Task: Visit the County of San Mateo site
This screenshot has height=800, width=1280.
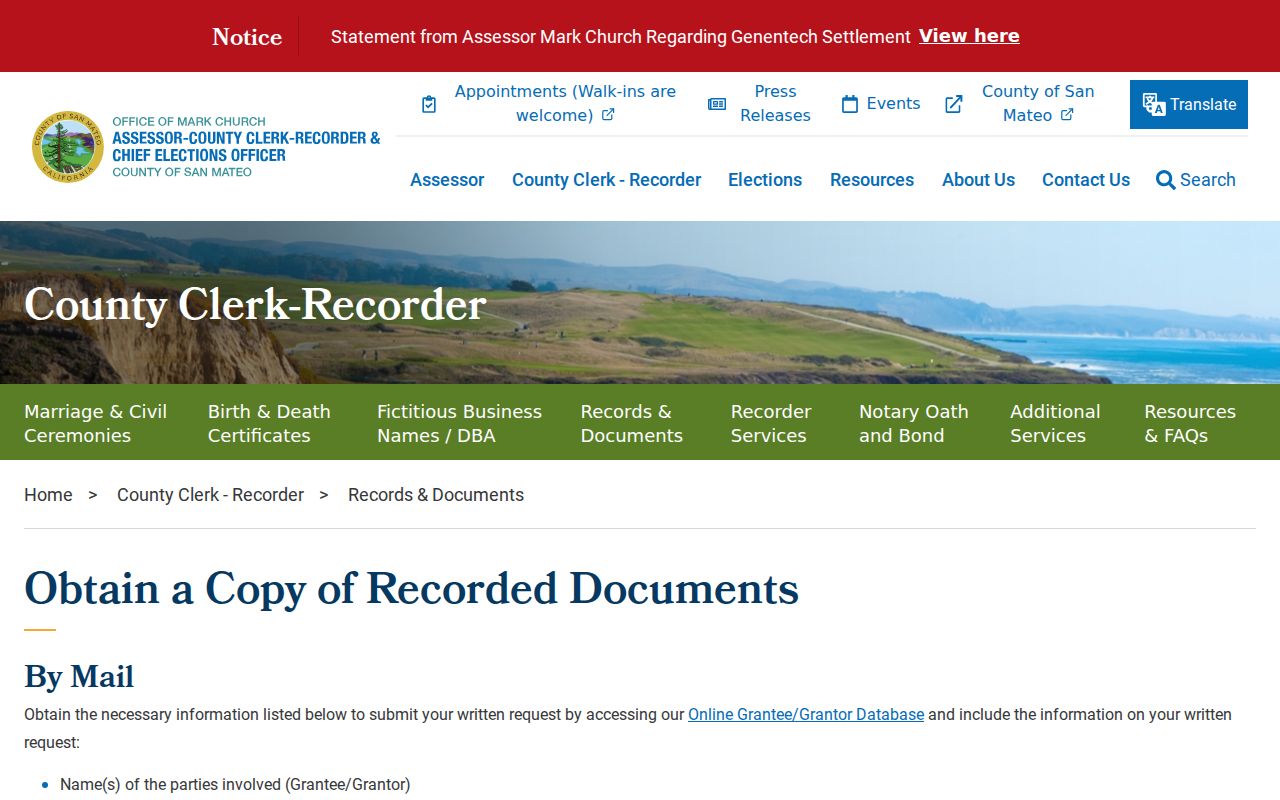Action: (x=1038, y=103)
